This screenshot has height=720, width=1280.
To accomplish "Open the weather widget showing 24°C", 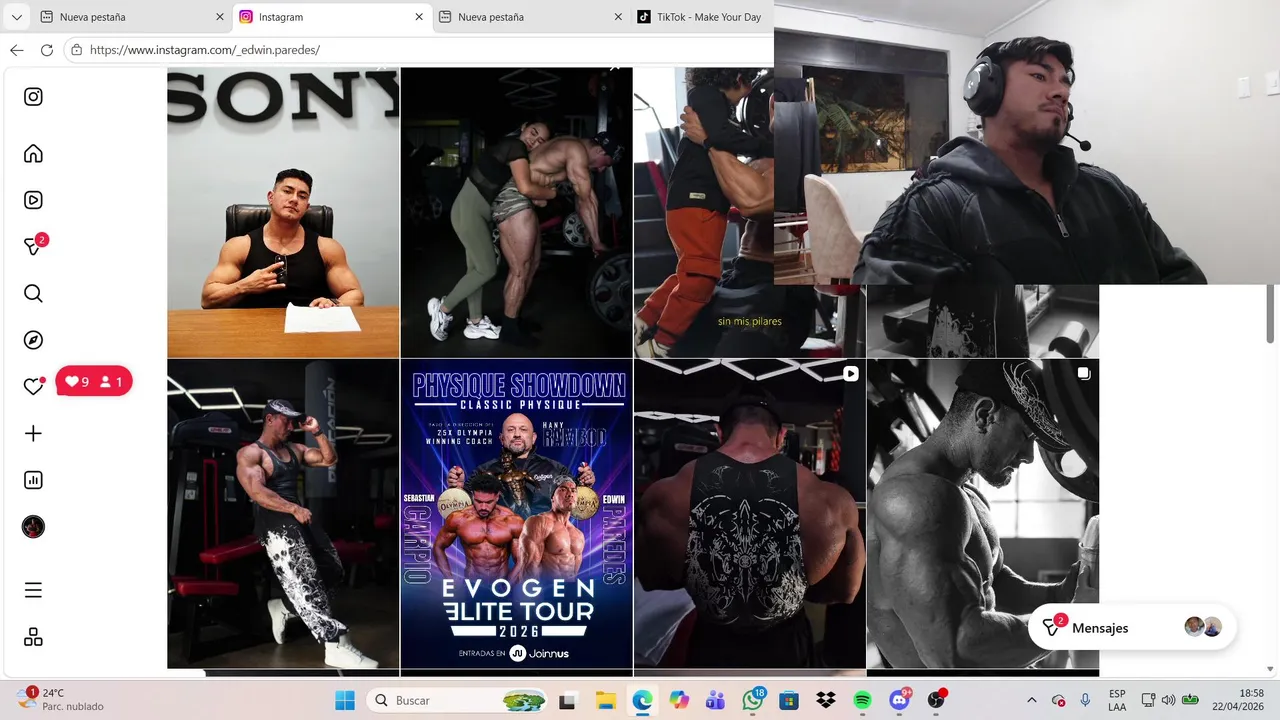I will click(61, 699).
